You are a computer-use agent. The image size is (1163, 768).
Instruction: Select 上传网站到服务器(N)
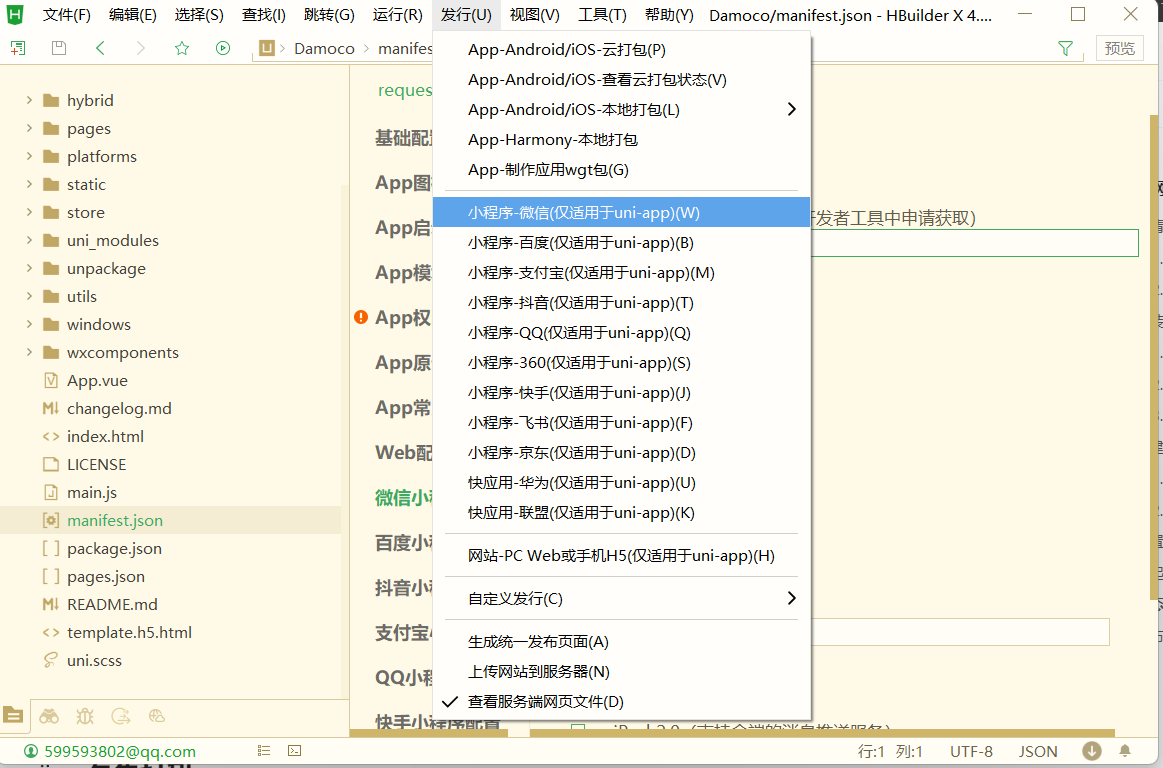point(622,672)
